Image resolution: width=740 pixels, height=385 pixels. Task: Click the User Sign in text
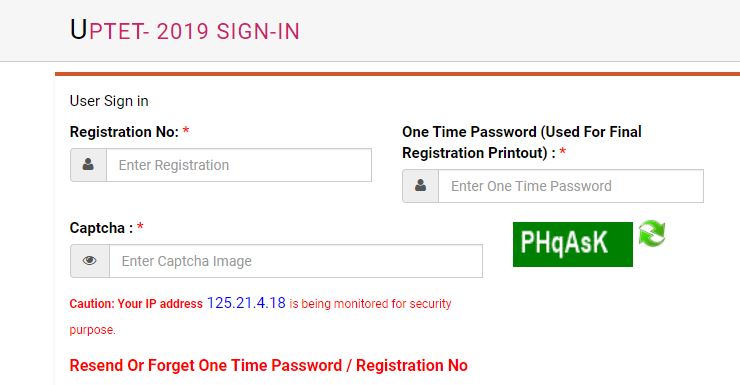(x=109, y=101)
